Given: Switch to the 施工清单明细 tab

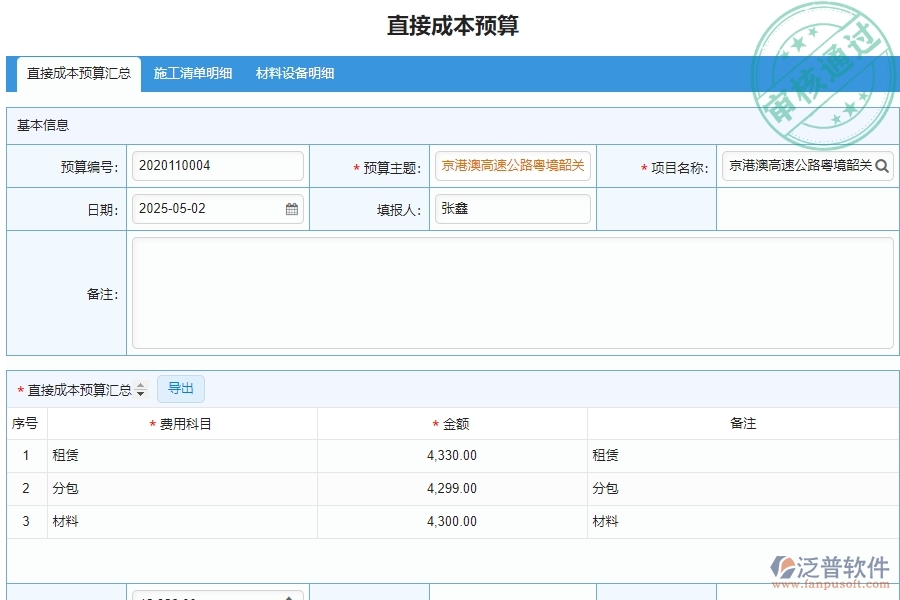Looking at the screenshot, I should [x=193, y=73].
